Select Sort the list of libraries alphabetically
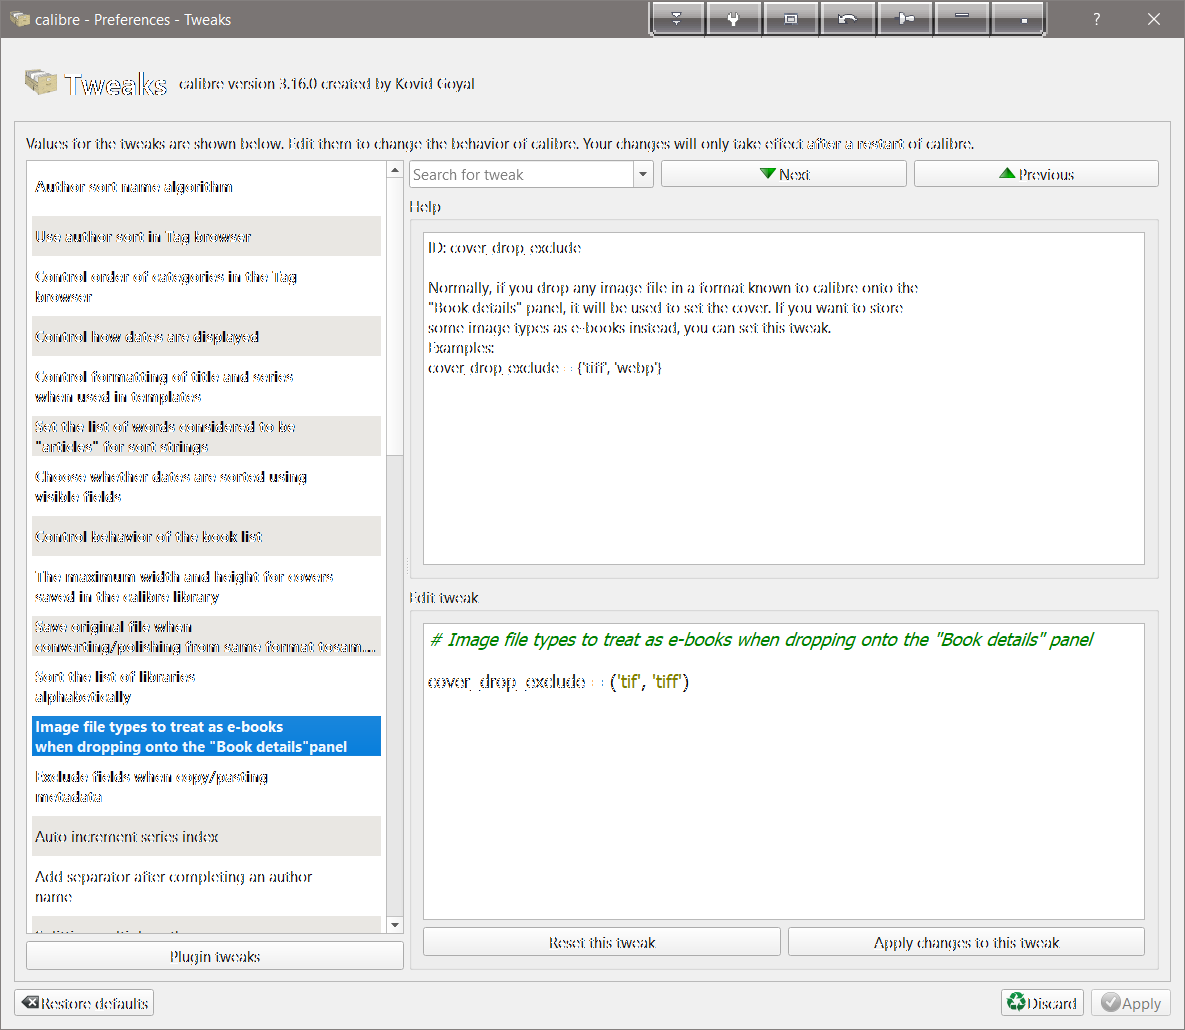Screen dimensions: 1185x1030 [x=206, y=686]
